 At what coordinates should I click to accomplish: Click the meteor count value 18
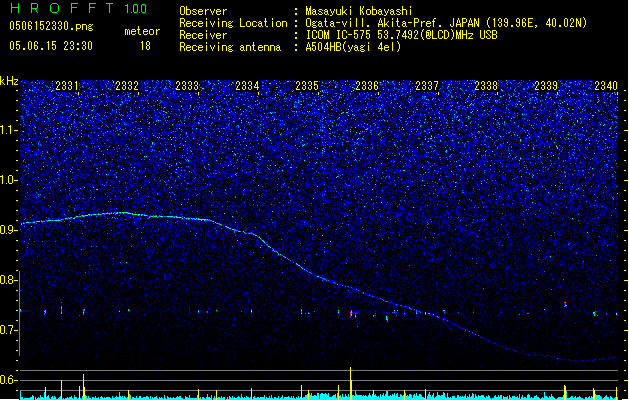click(145, 46)
